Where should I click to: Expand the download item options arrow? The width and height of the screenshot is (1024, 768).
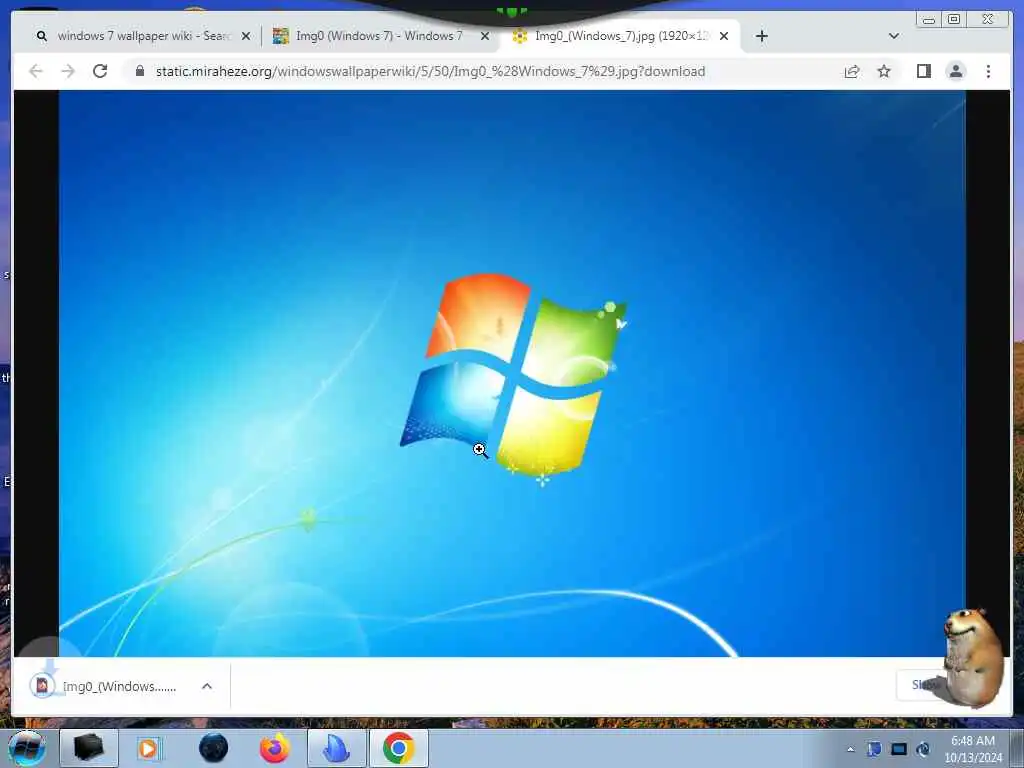pos(207,686)
